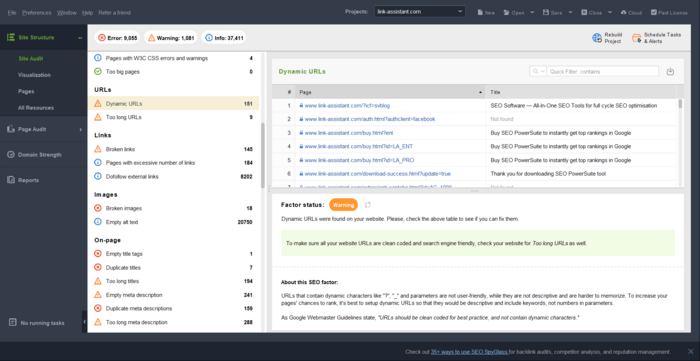Viewport: 700px width, 361px height.
Task: Collapse the Site Structure section
Action: [80, 38]
